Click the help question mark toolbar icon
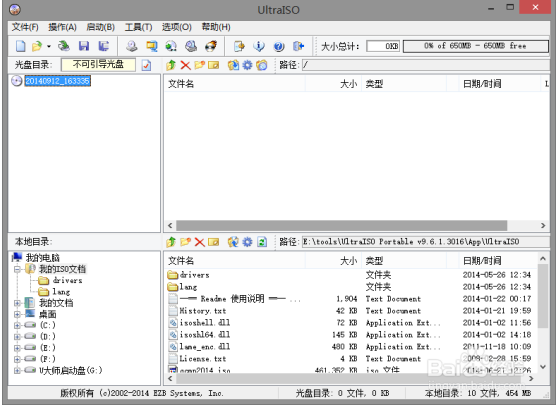 pos(279,46)
